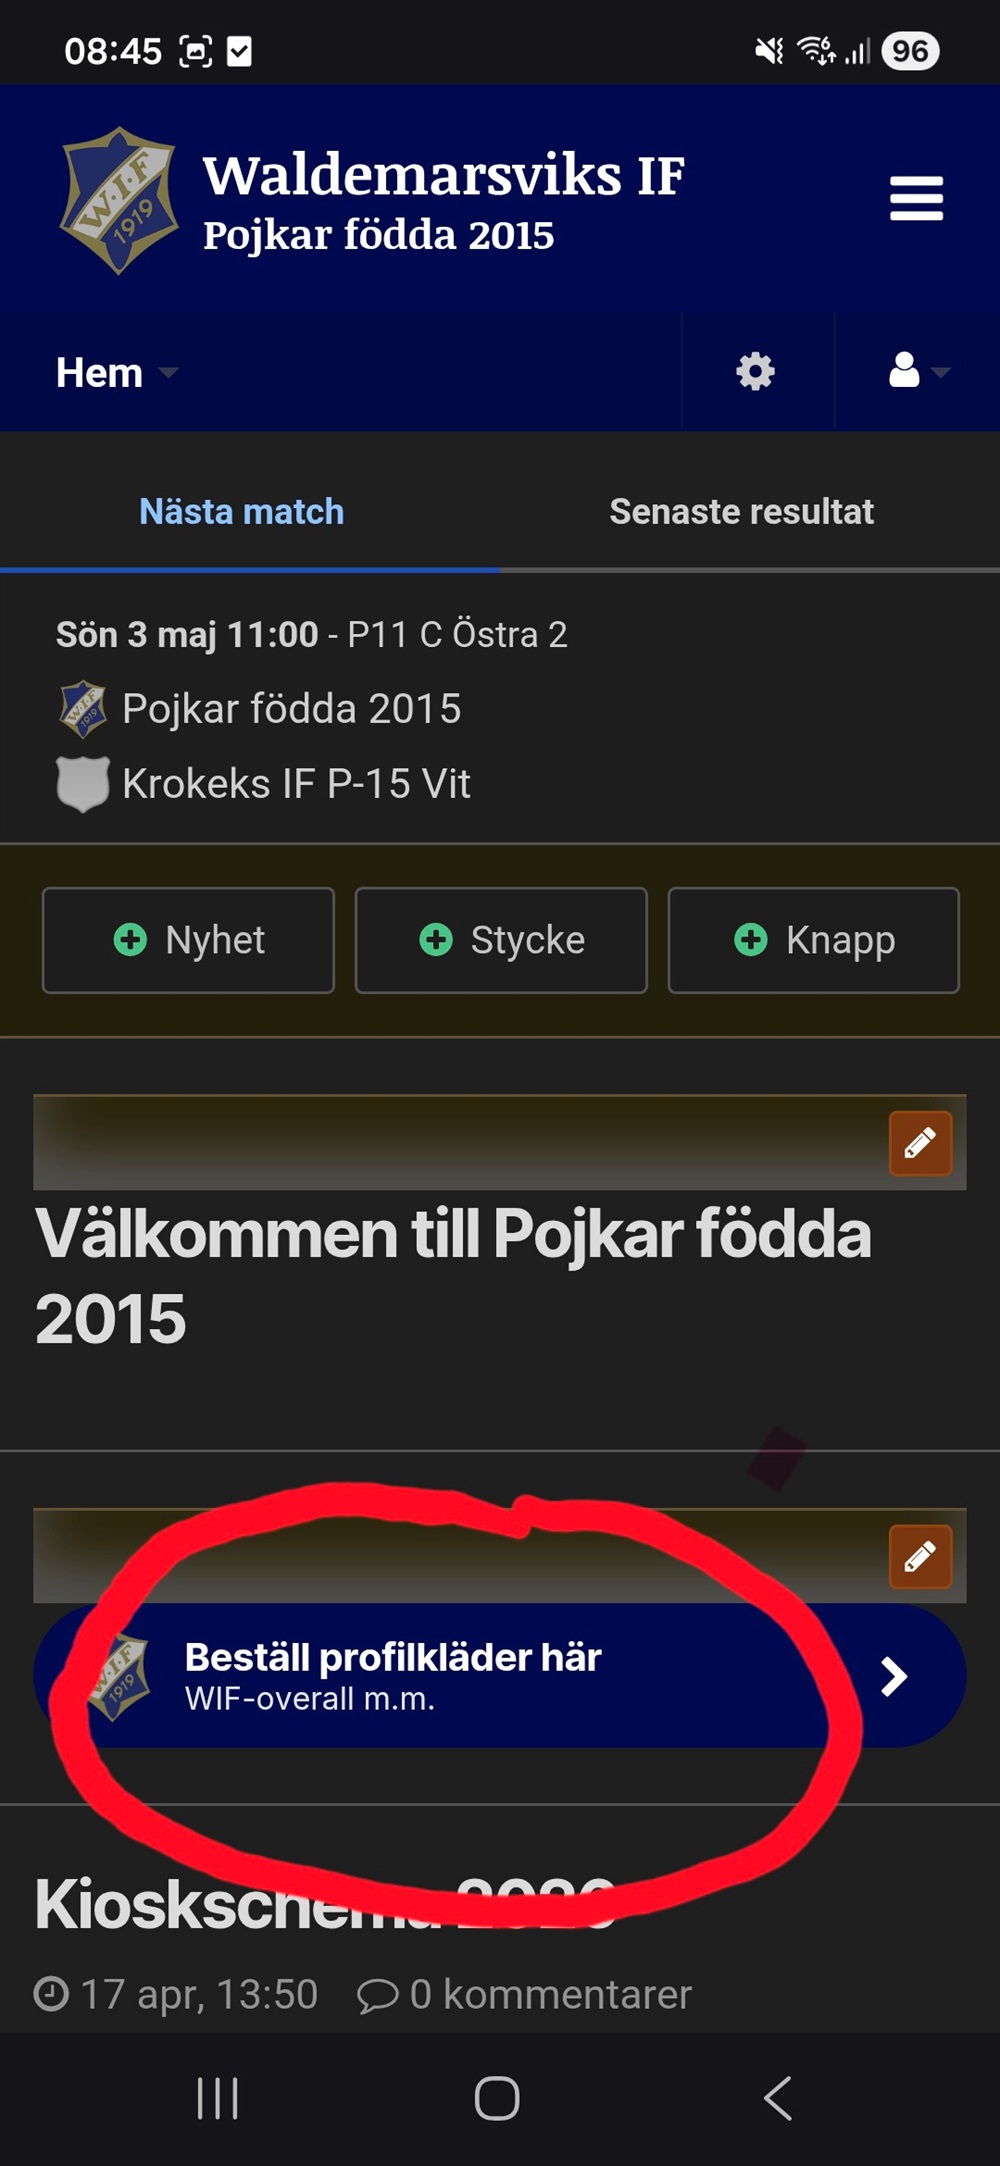Tap the Android back navigation button

778,2098
